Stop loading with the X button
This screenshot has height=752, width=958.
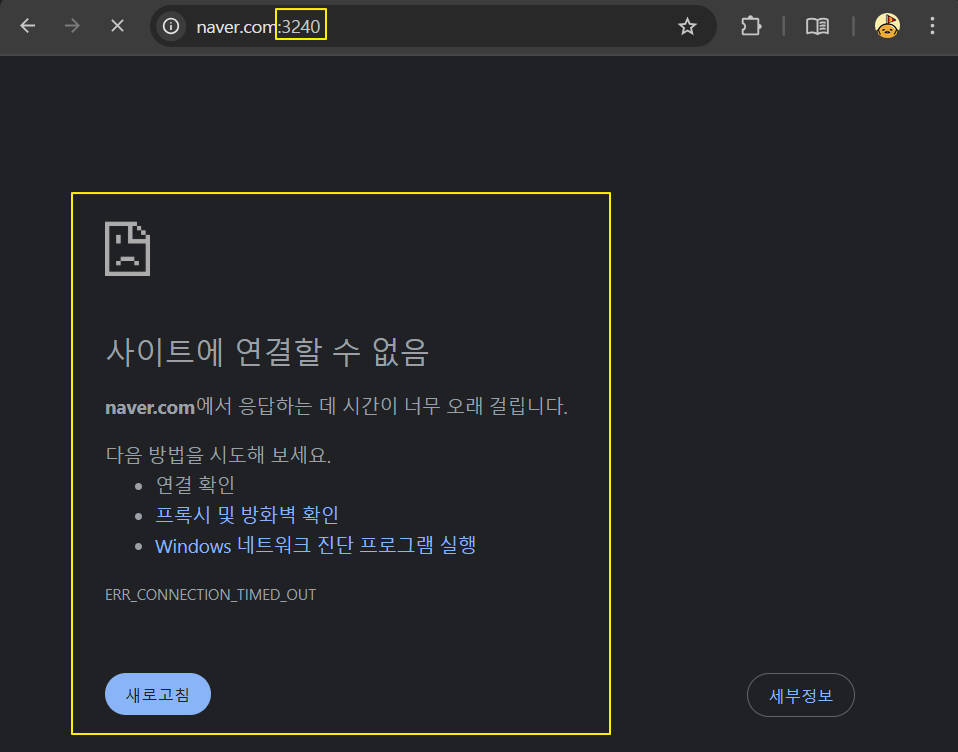117,26
